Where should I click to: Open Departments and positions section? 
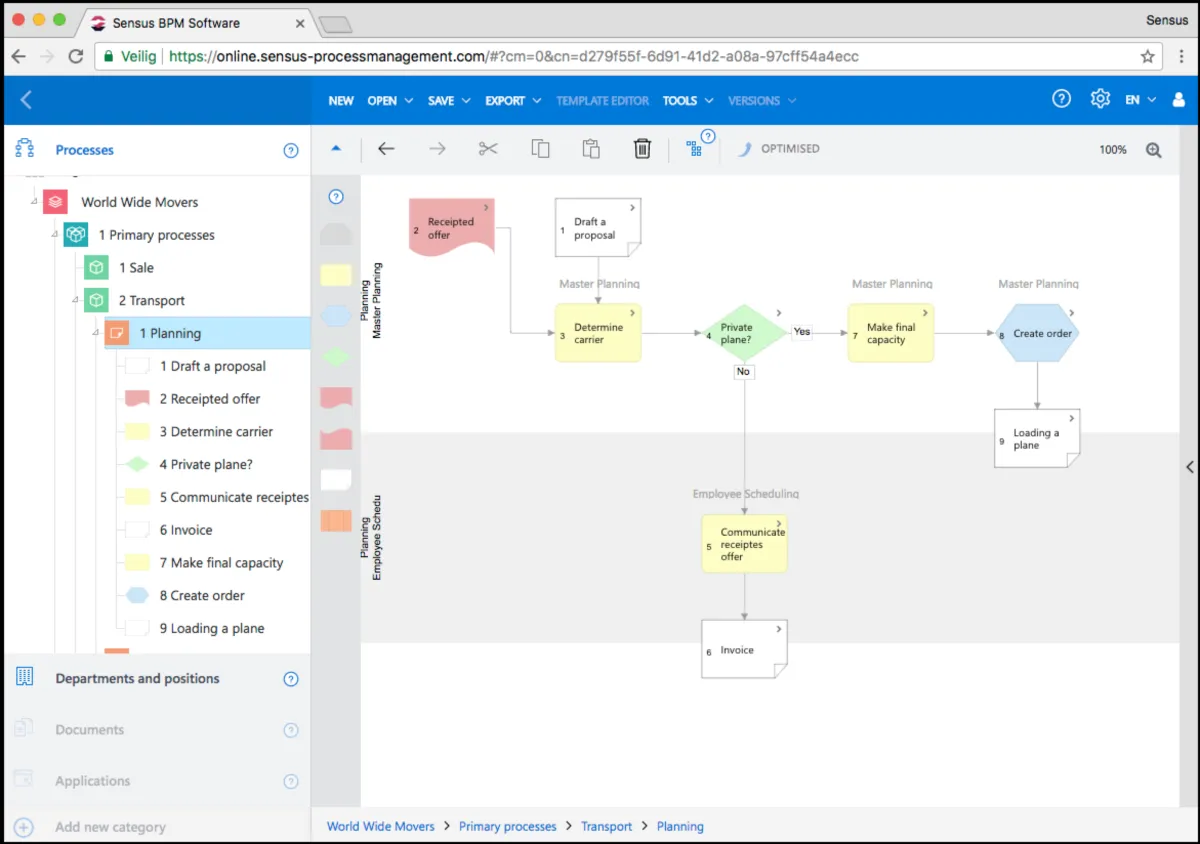click(137, 678)
